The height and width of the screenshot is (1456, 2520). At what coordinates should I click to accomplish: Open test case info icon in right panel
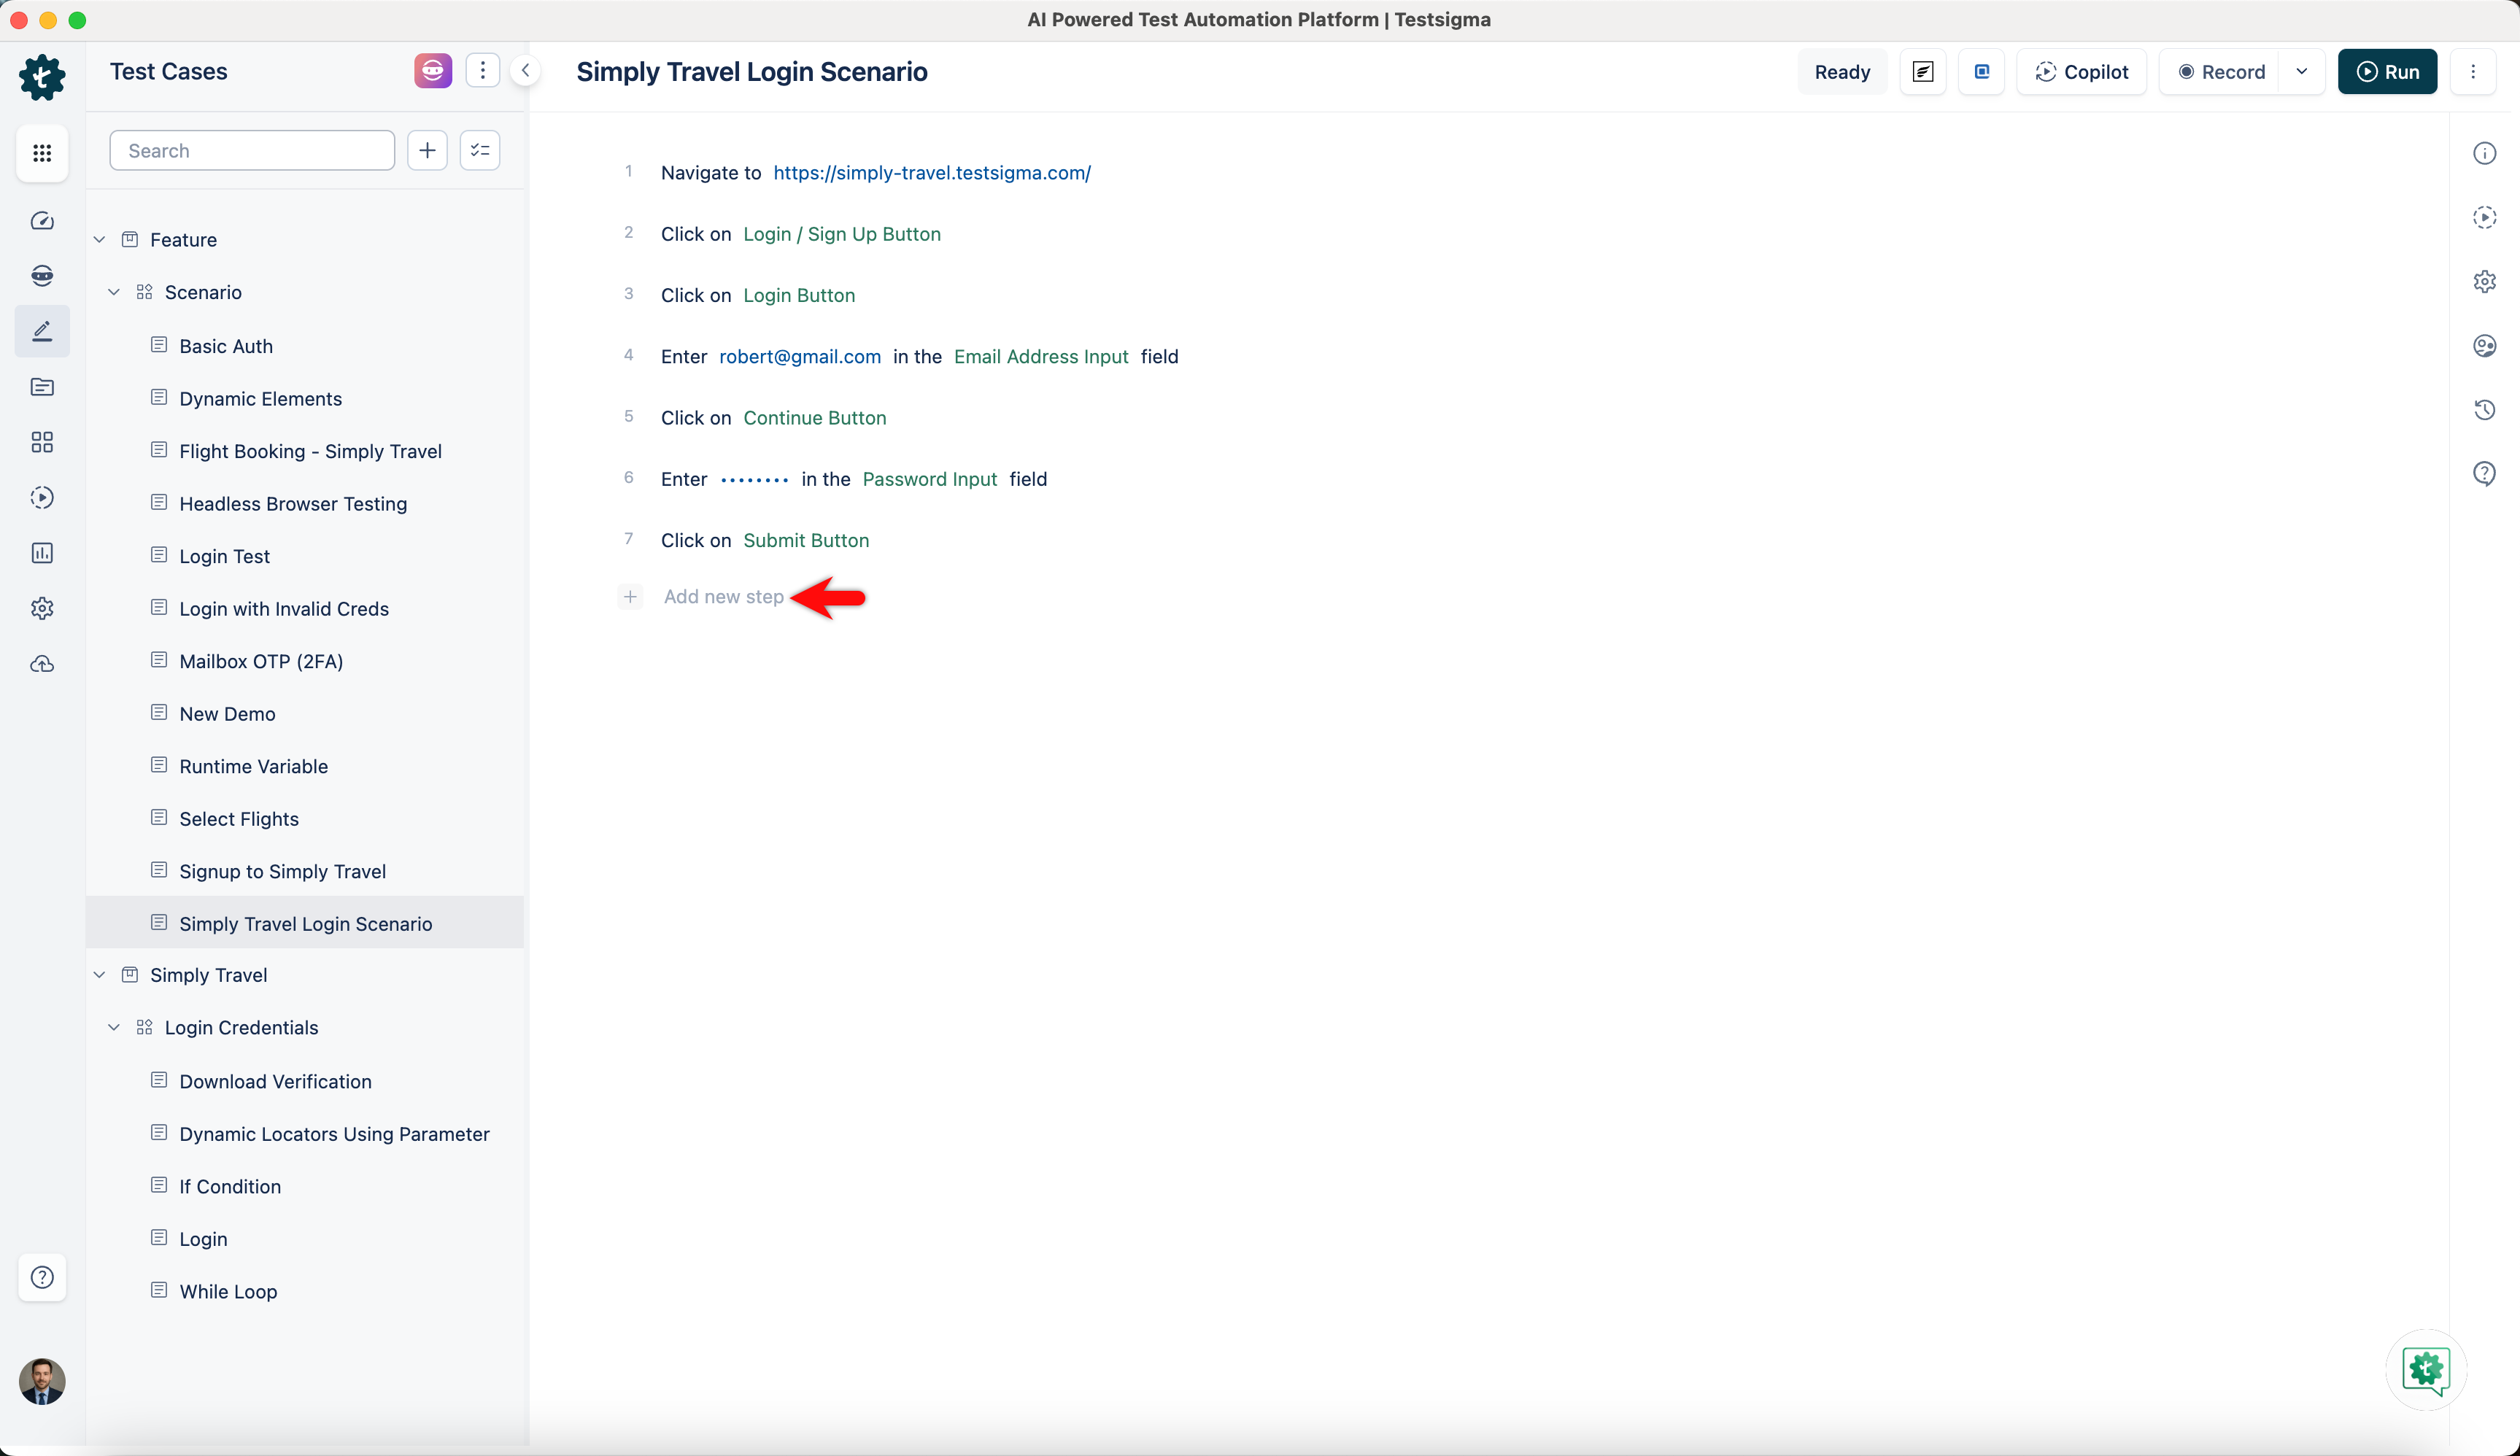(2484, 153)
